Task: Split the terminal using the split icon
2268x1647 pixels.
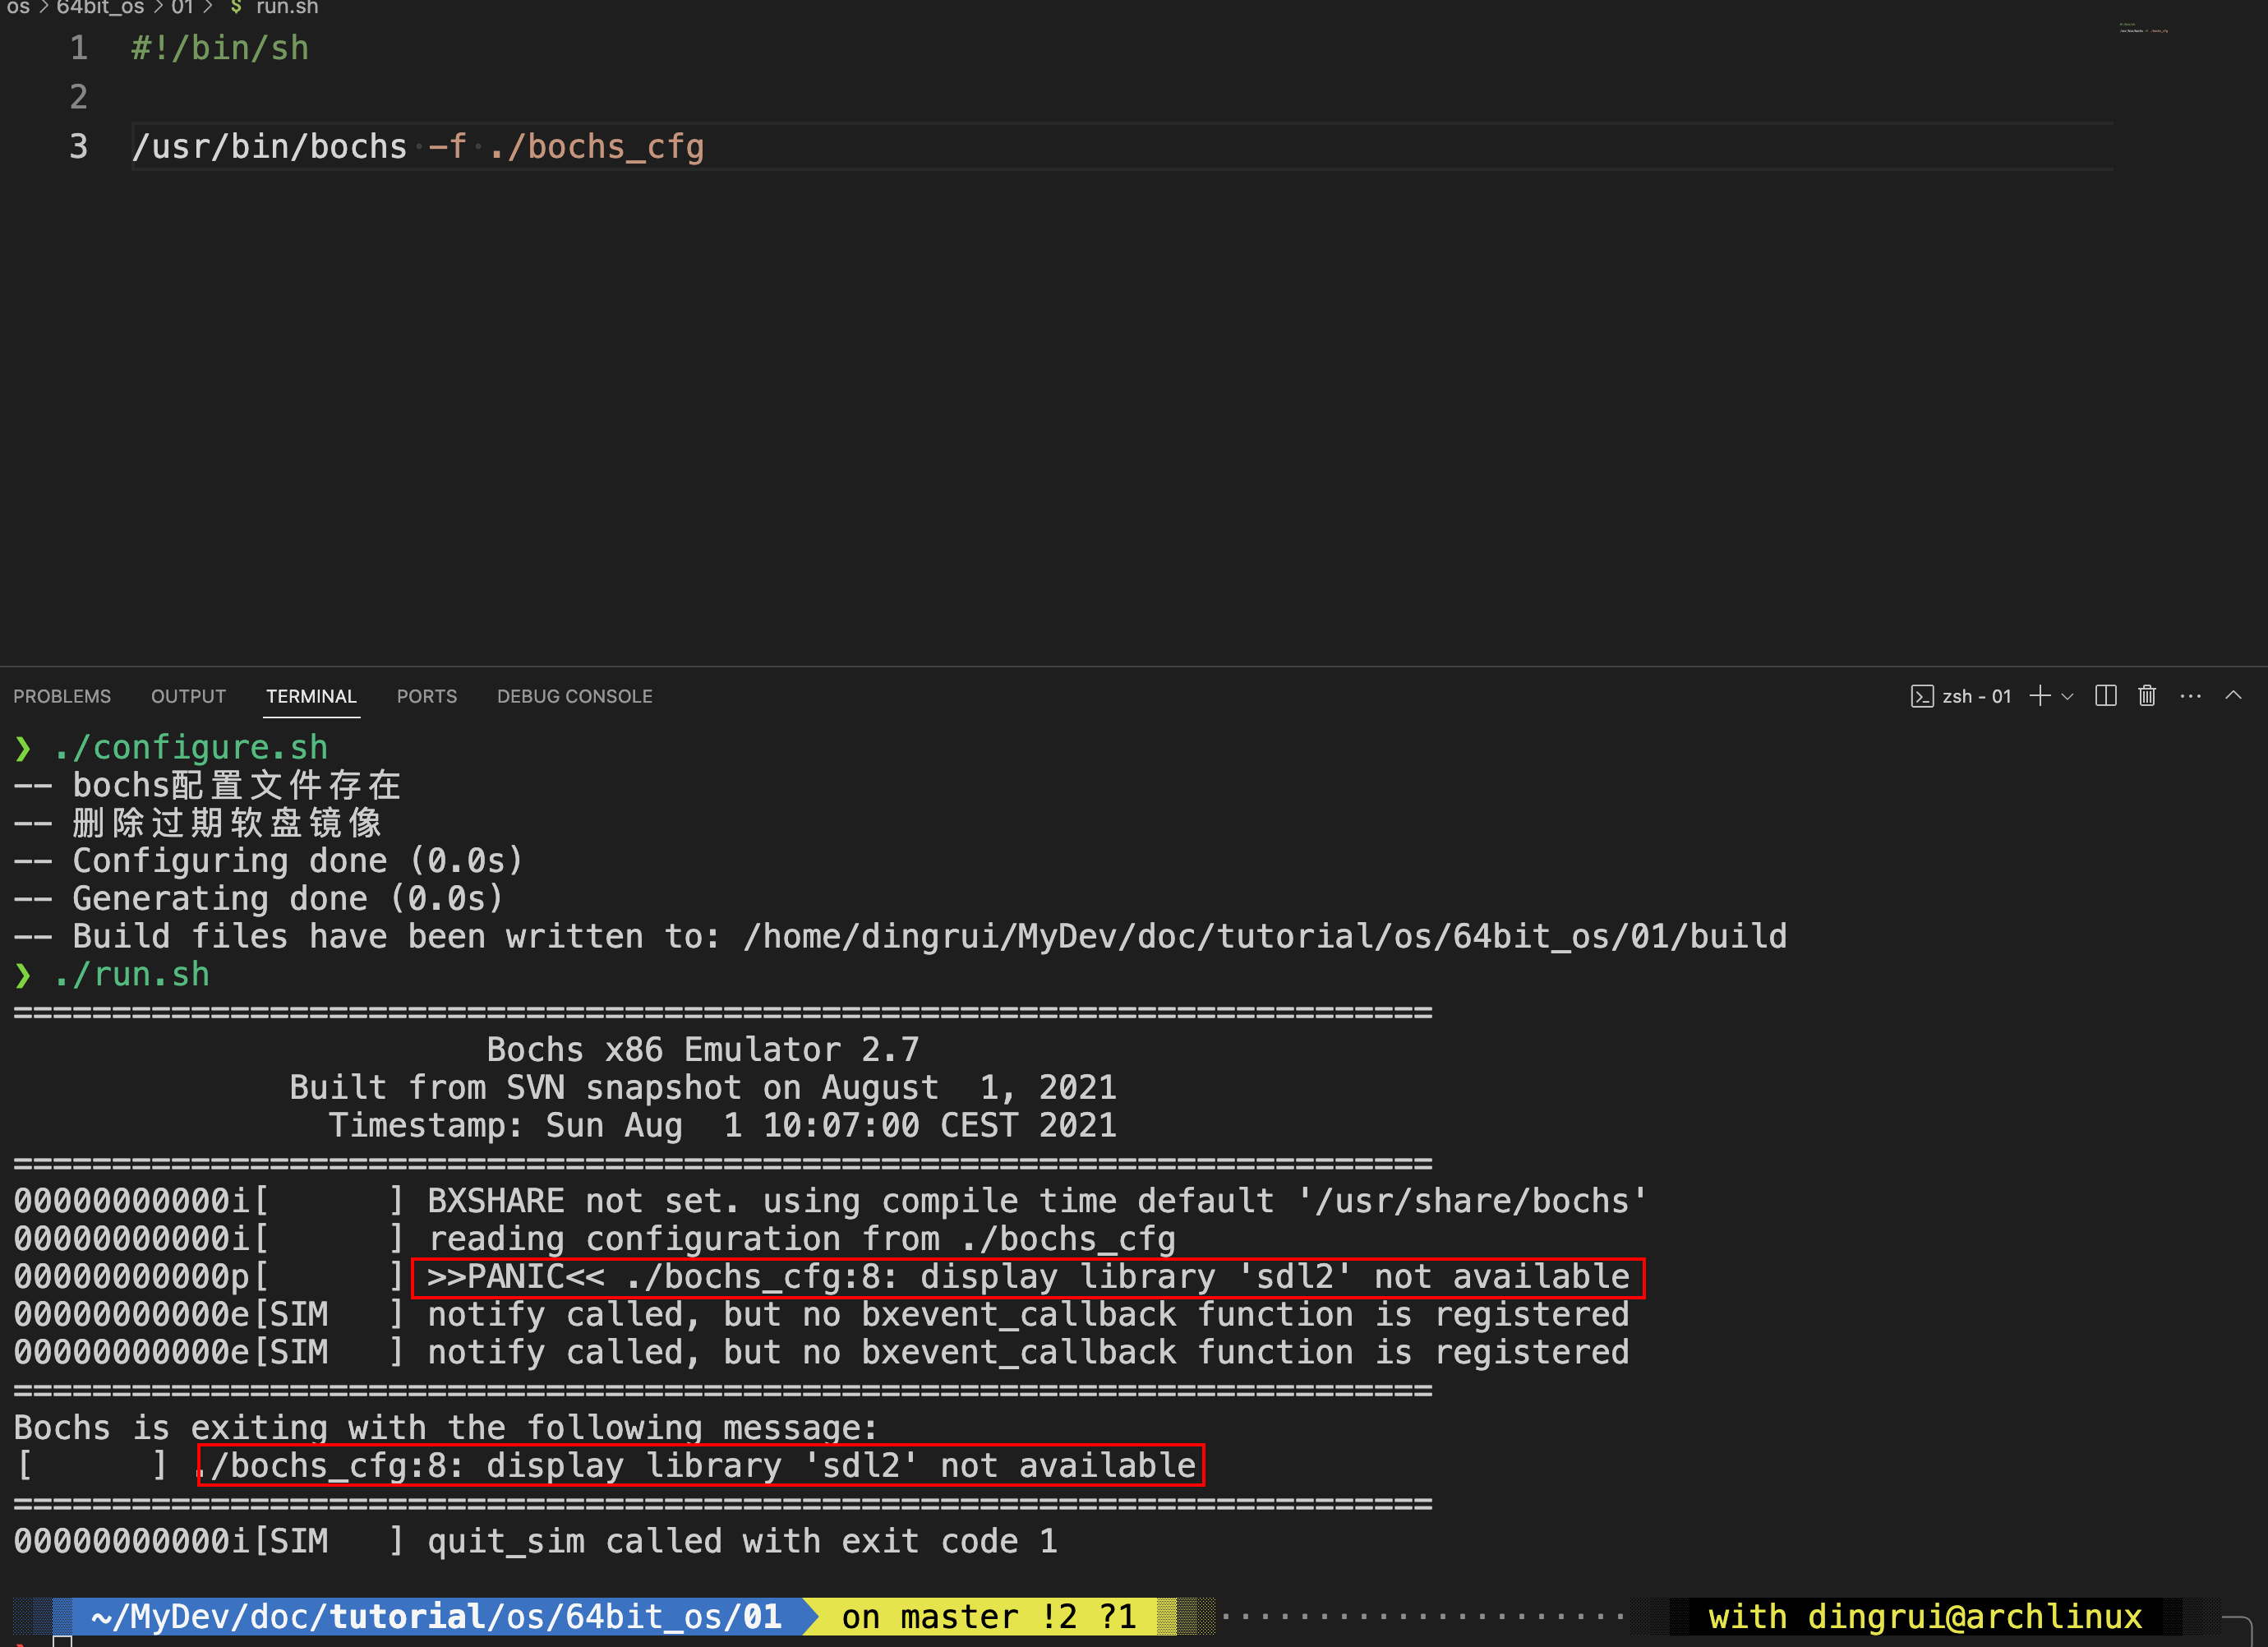Action: [2105, 696]
